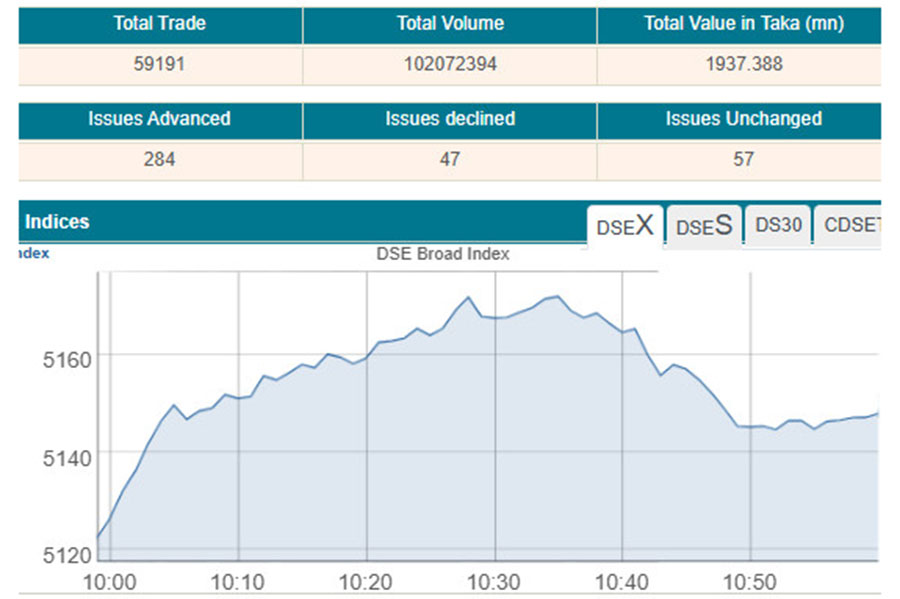Click the Total Volume column header
Viewport: 900px width, 599px height.
coord(449,24)
